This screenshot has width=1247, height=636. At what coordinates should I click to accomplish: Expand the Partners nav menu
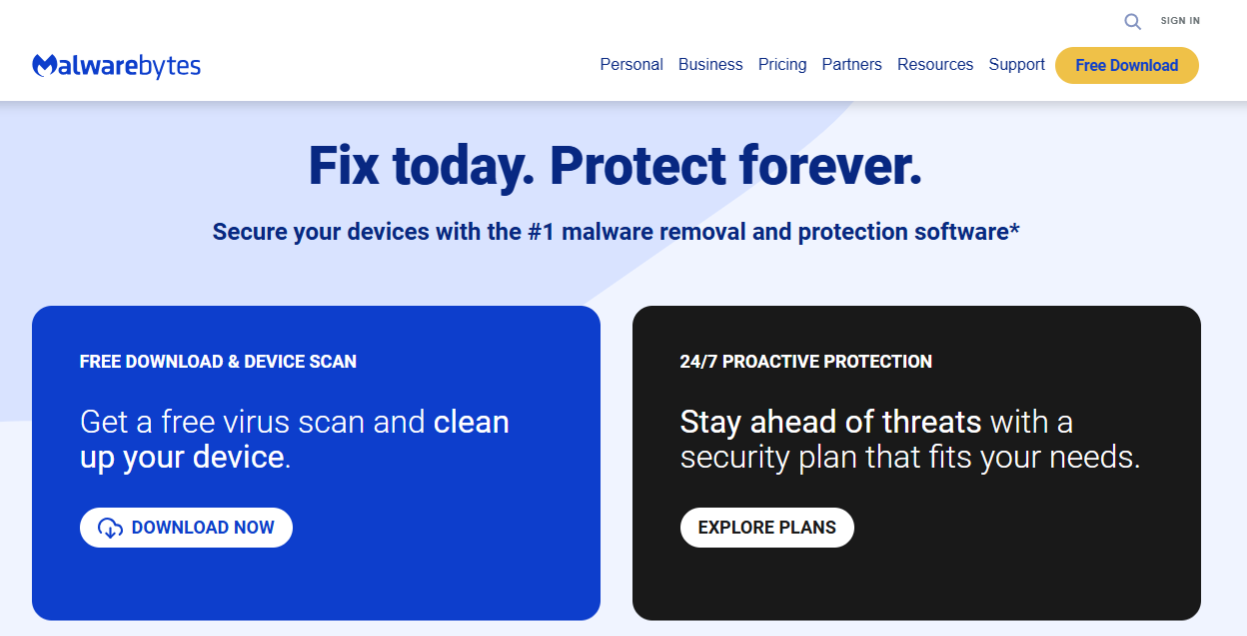[x=852, y=65]
